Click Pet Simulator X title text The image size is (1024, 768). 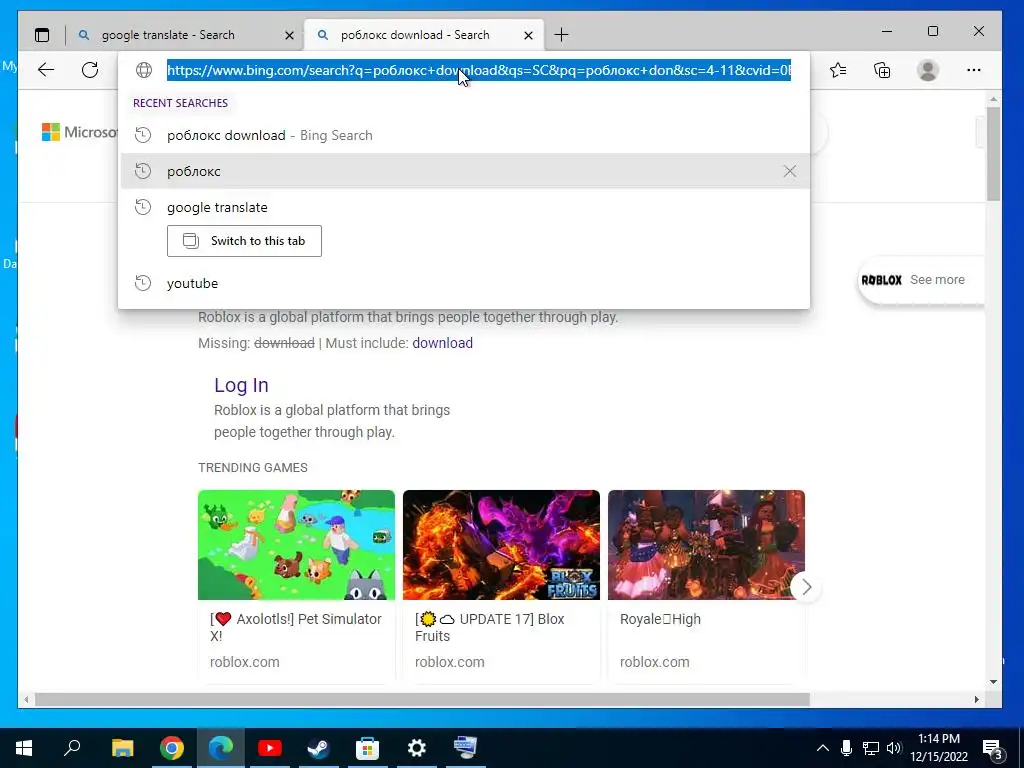[296, 627]
